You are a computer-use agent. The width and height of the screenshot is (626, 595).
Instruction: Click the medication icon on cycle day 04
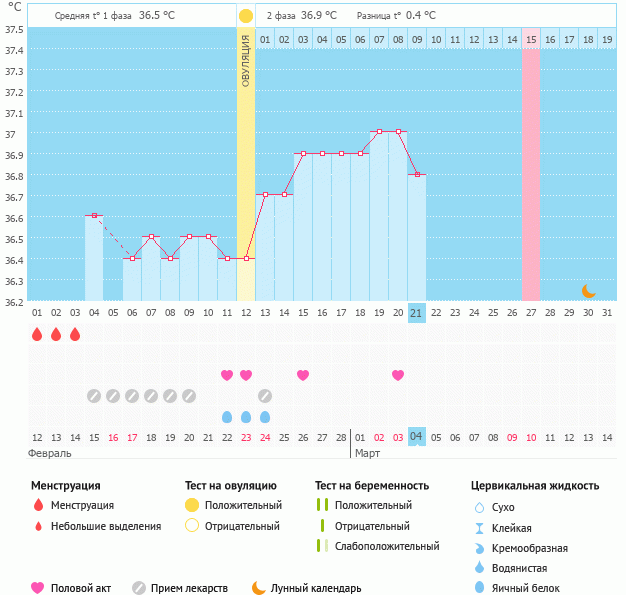click(x=94, y=396)
